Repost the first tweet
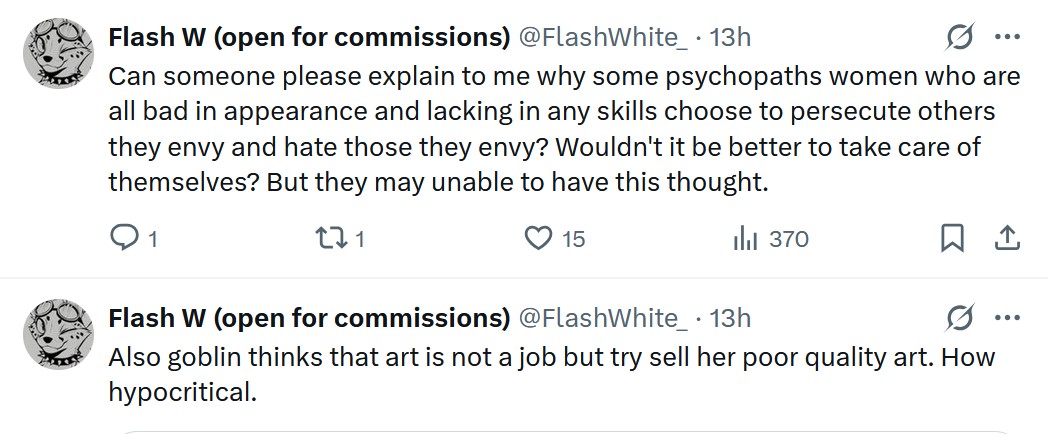Image resolution: width=1048 pixels, height=434 pixels. [328, 238]
